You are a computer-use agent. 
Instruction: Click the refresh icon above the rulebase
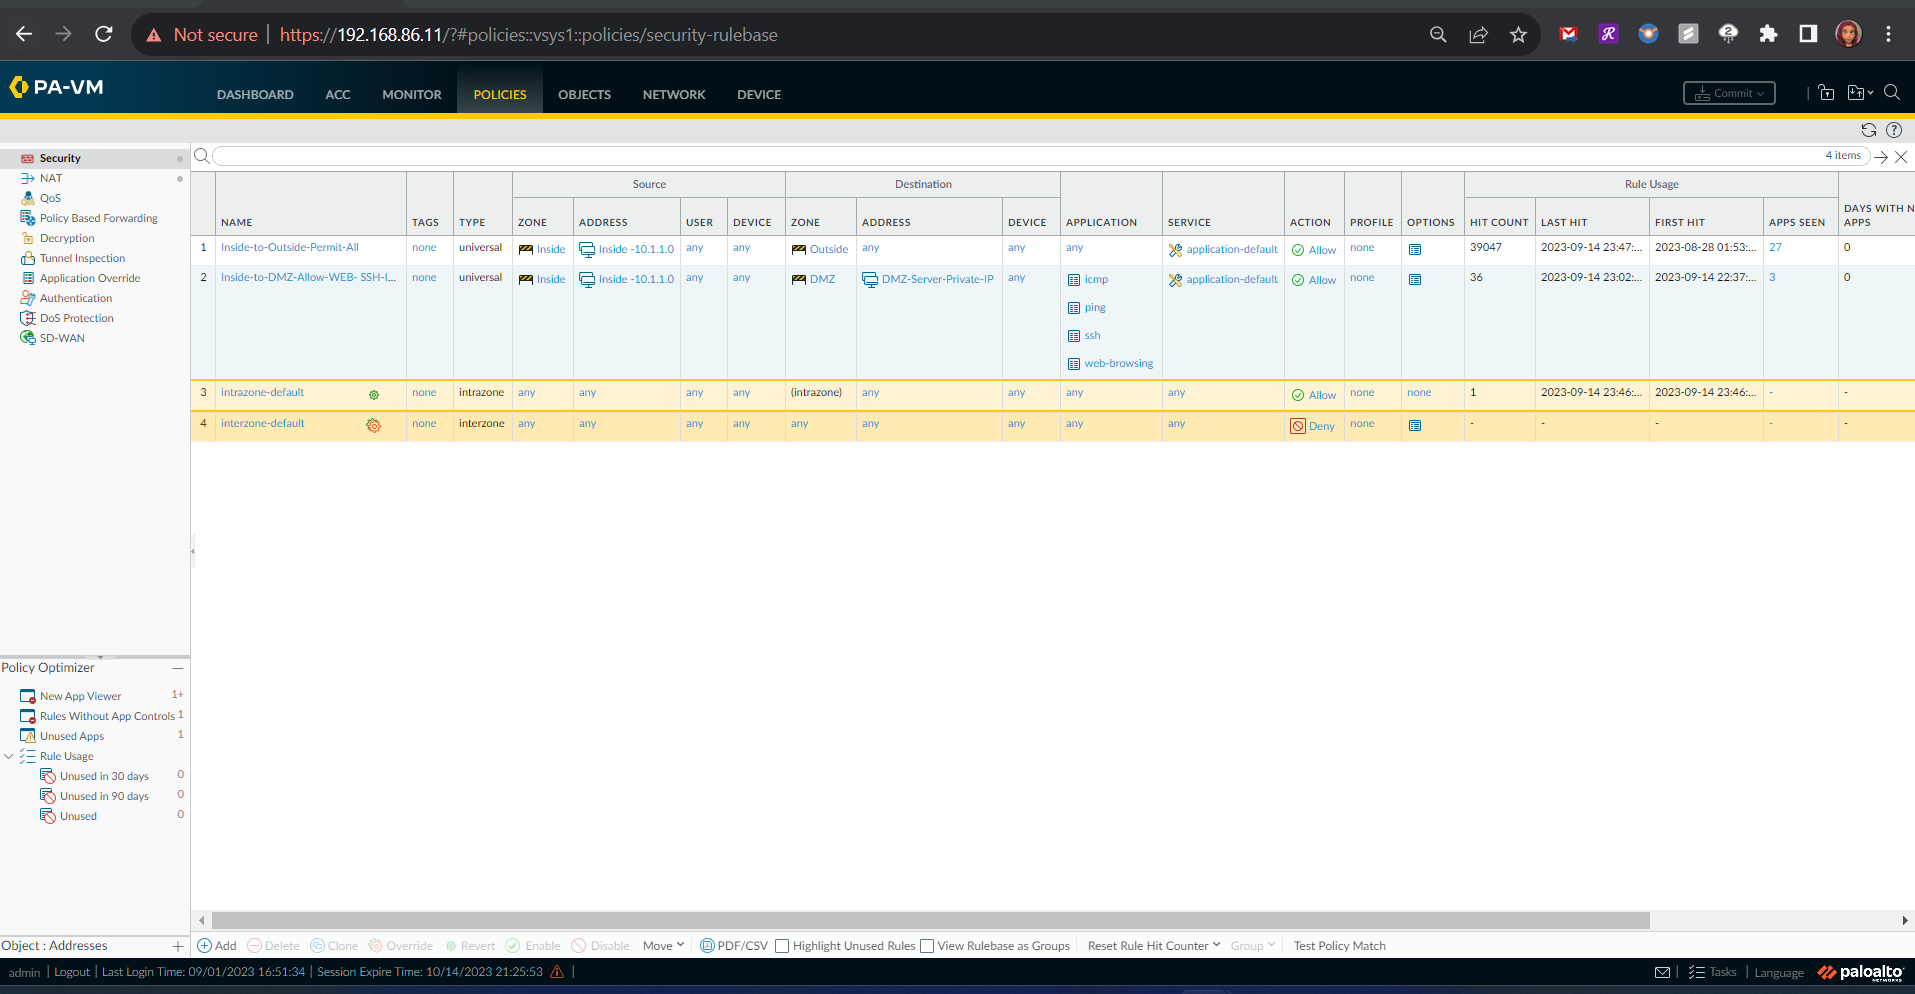(x=1868, y=130)
